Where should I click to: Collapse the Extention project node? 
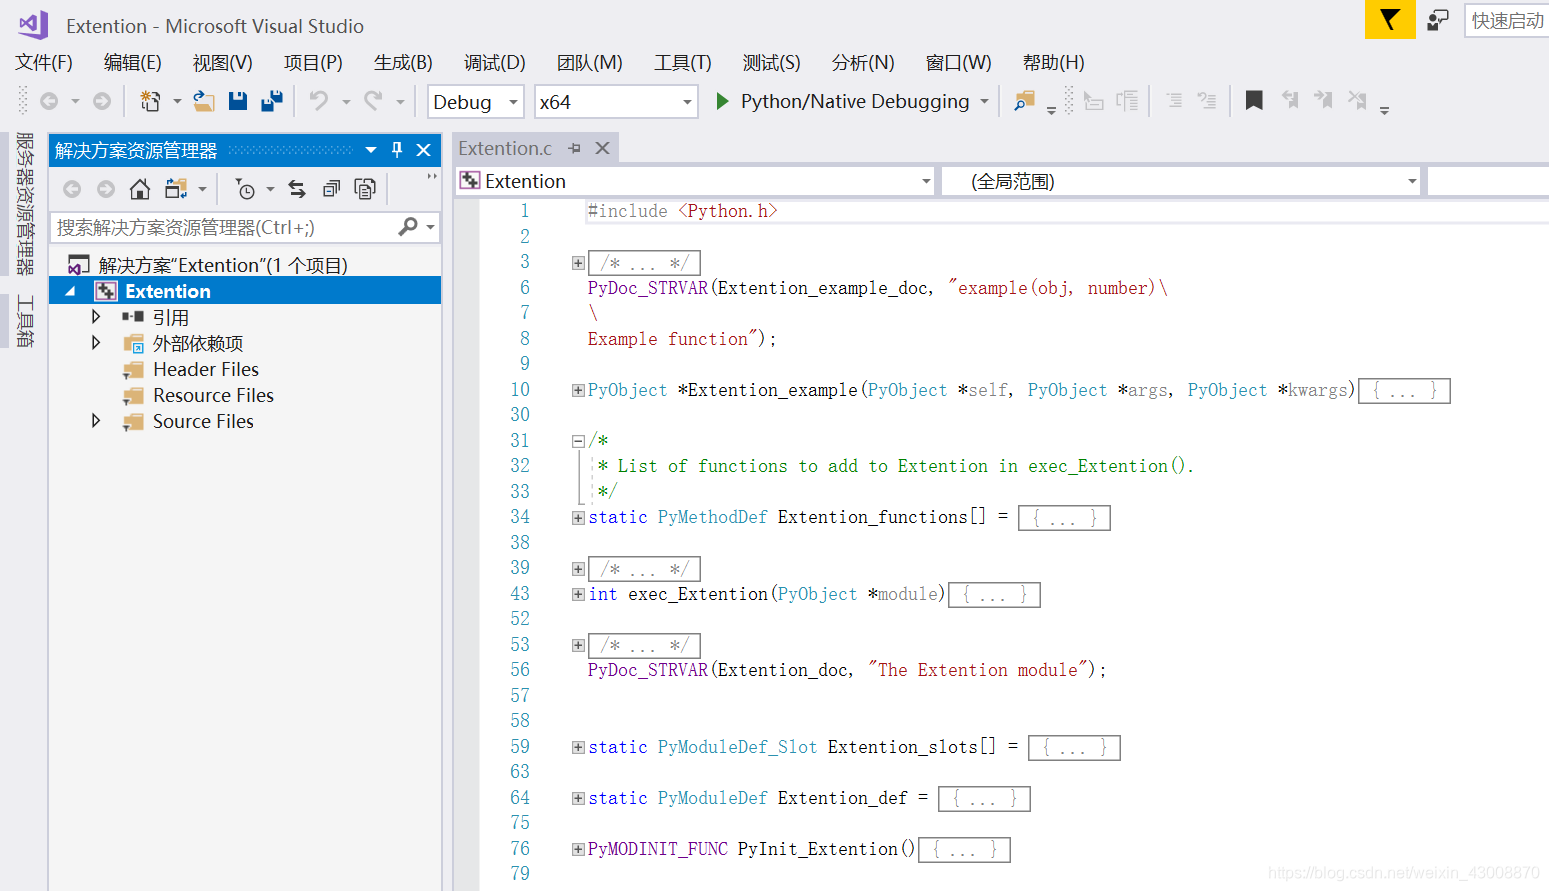click(x=70, y=291)
